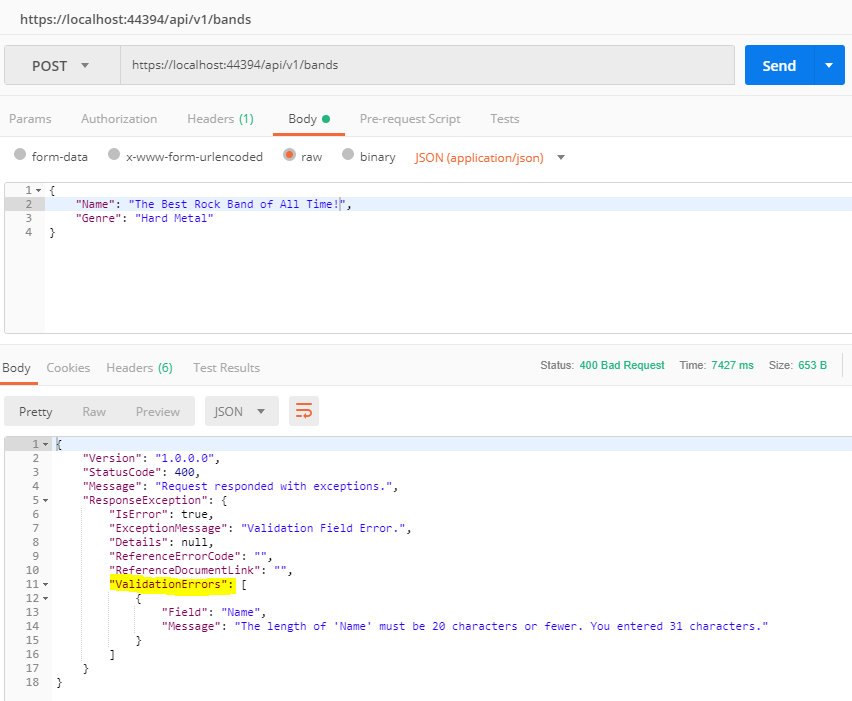Click the Send button
Screen dimensions: 852x701
779,65
